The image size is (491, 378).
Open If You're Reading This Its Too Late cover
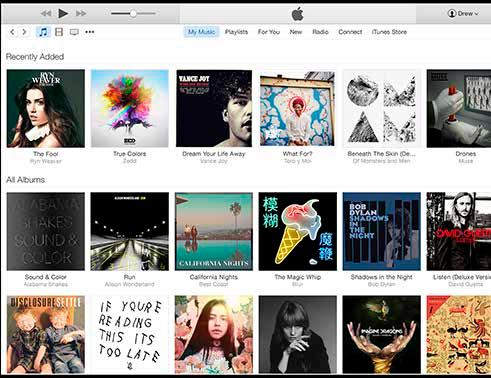130,335
